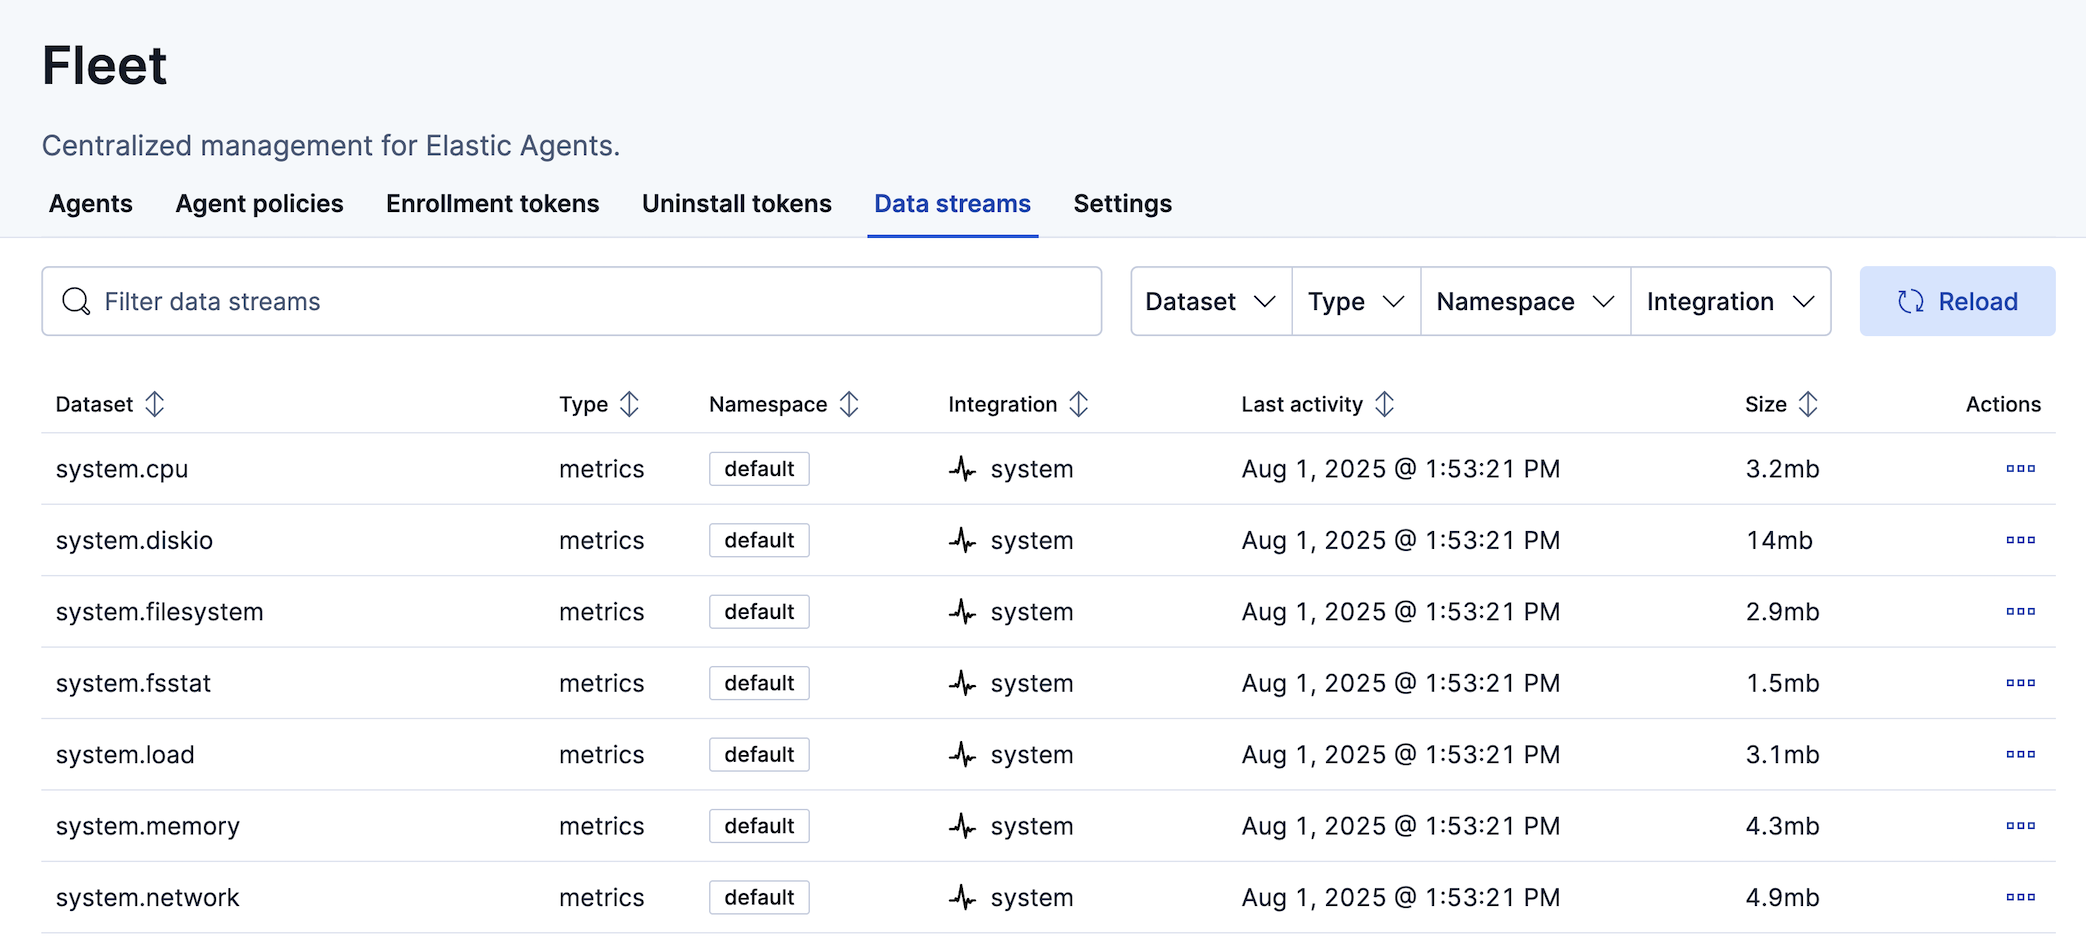The width and height of the screenshot is (2086, 944).
Task: Open the Type filter dropdown
Action: [1355, 301]
